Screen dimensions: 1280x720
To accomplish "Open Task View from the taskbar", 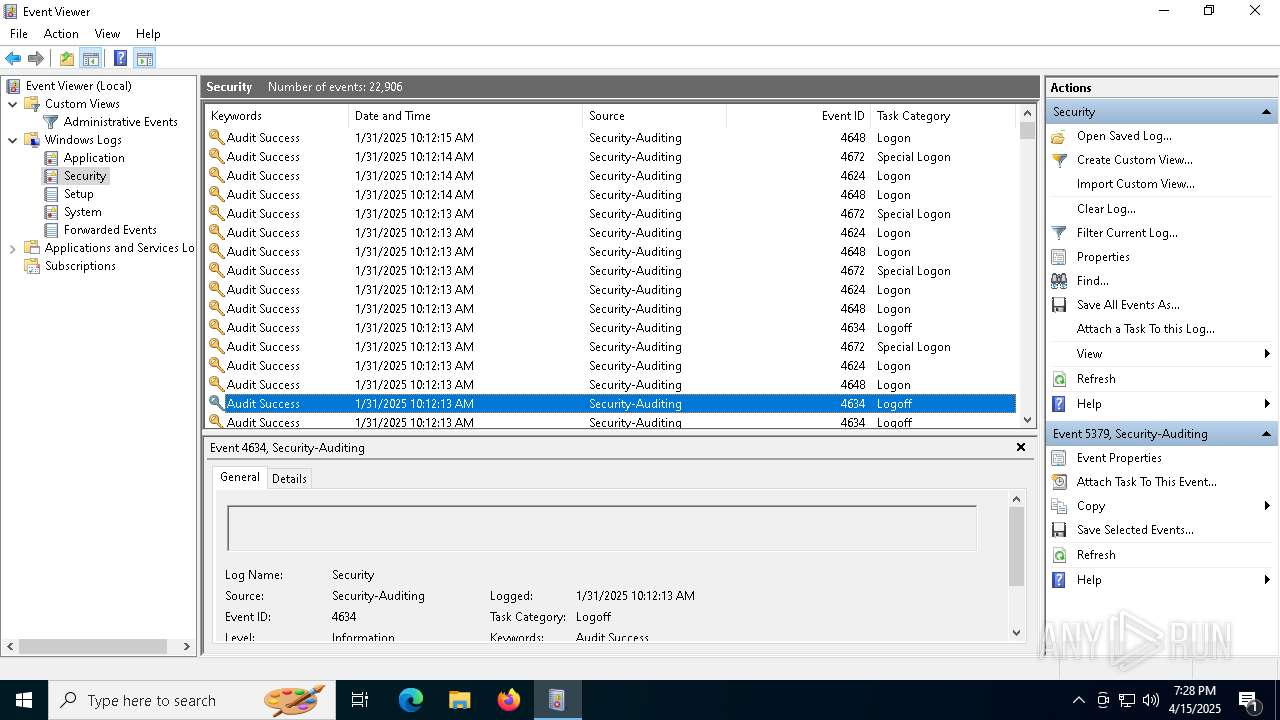I will 360,700.
